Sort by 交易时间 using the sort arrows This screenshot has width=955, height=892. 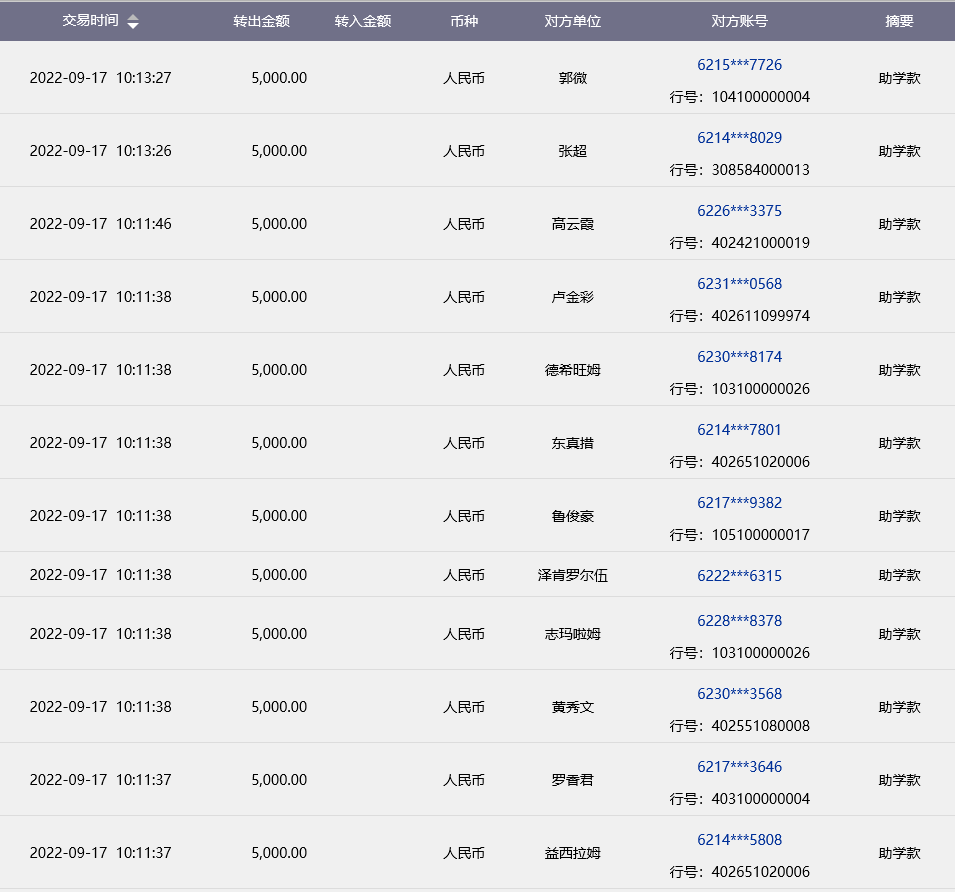tap(133, 22)
